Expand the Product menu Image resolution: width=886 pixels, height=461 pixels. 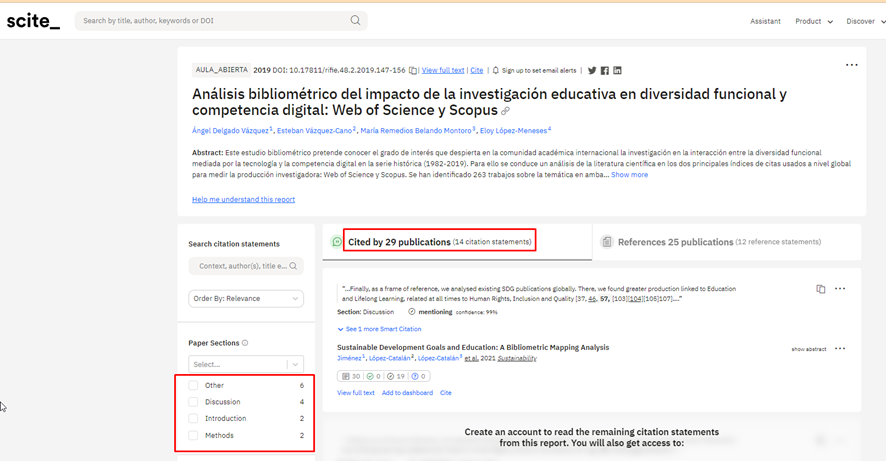click(x=814, y=21)
